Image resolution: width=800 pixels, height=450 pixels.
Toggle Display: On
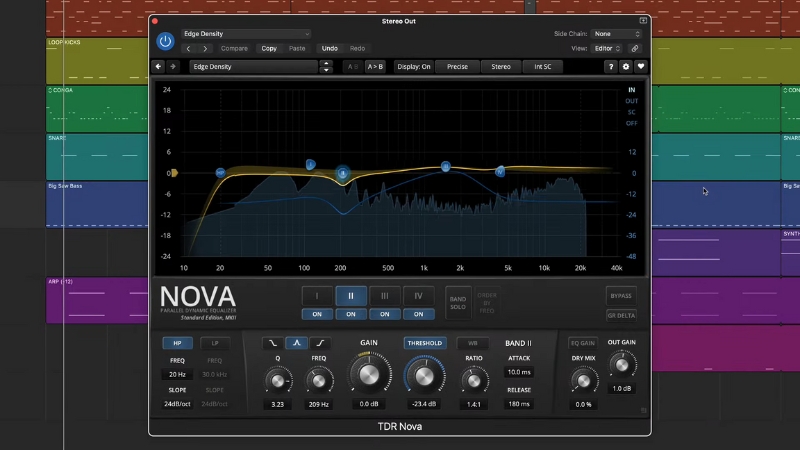click(414, 66)
